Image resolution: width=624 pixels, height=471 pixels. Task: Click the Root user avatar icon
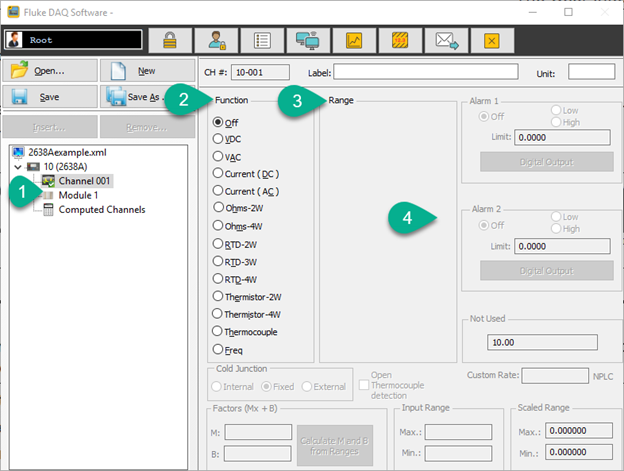coord(15,40)
